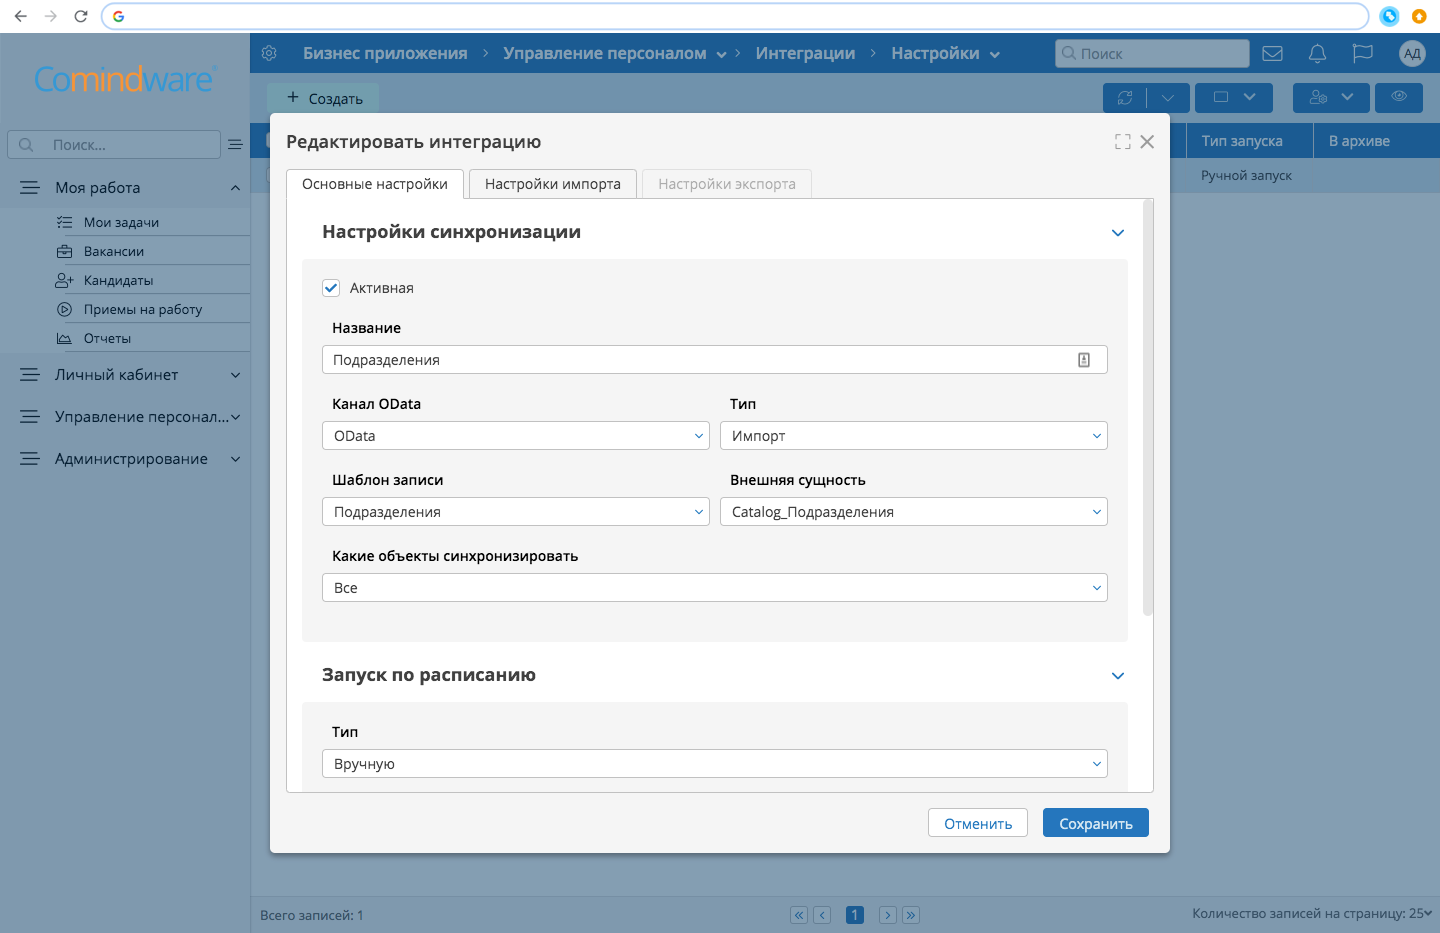
Task: Open the messages envelope icon
Action: [1272, 53]
